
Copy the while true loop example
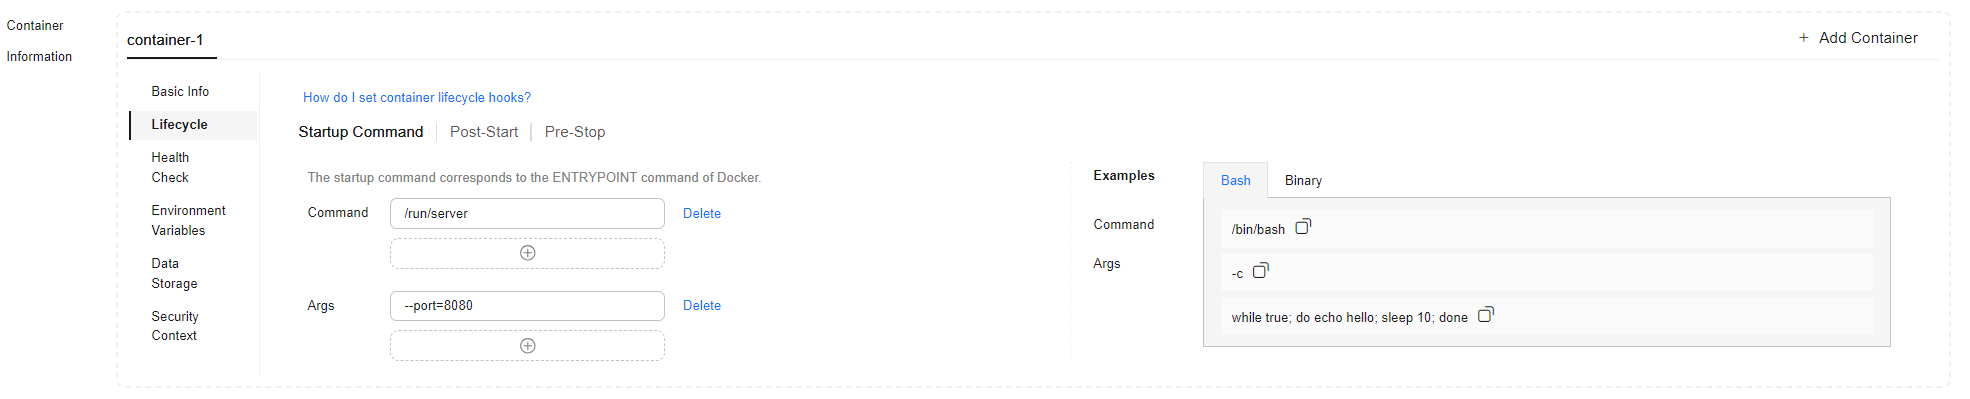click(1486, 314)
